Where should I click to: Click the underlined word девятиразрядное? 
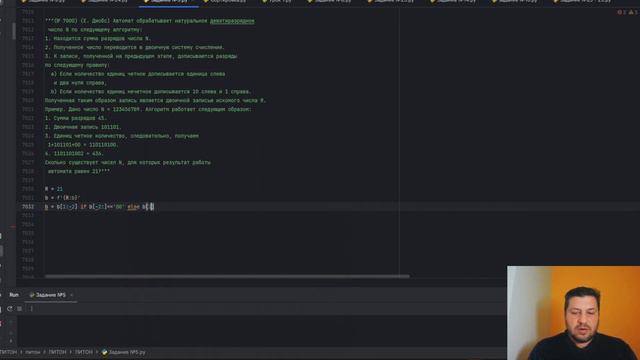pyautogui.click(x=232, y=21)
